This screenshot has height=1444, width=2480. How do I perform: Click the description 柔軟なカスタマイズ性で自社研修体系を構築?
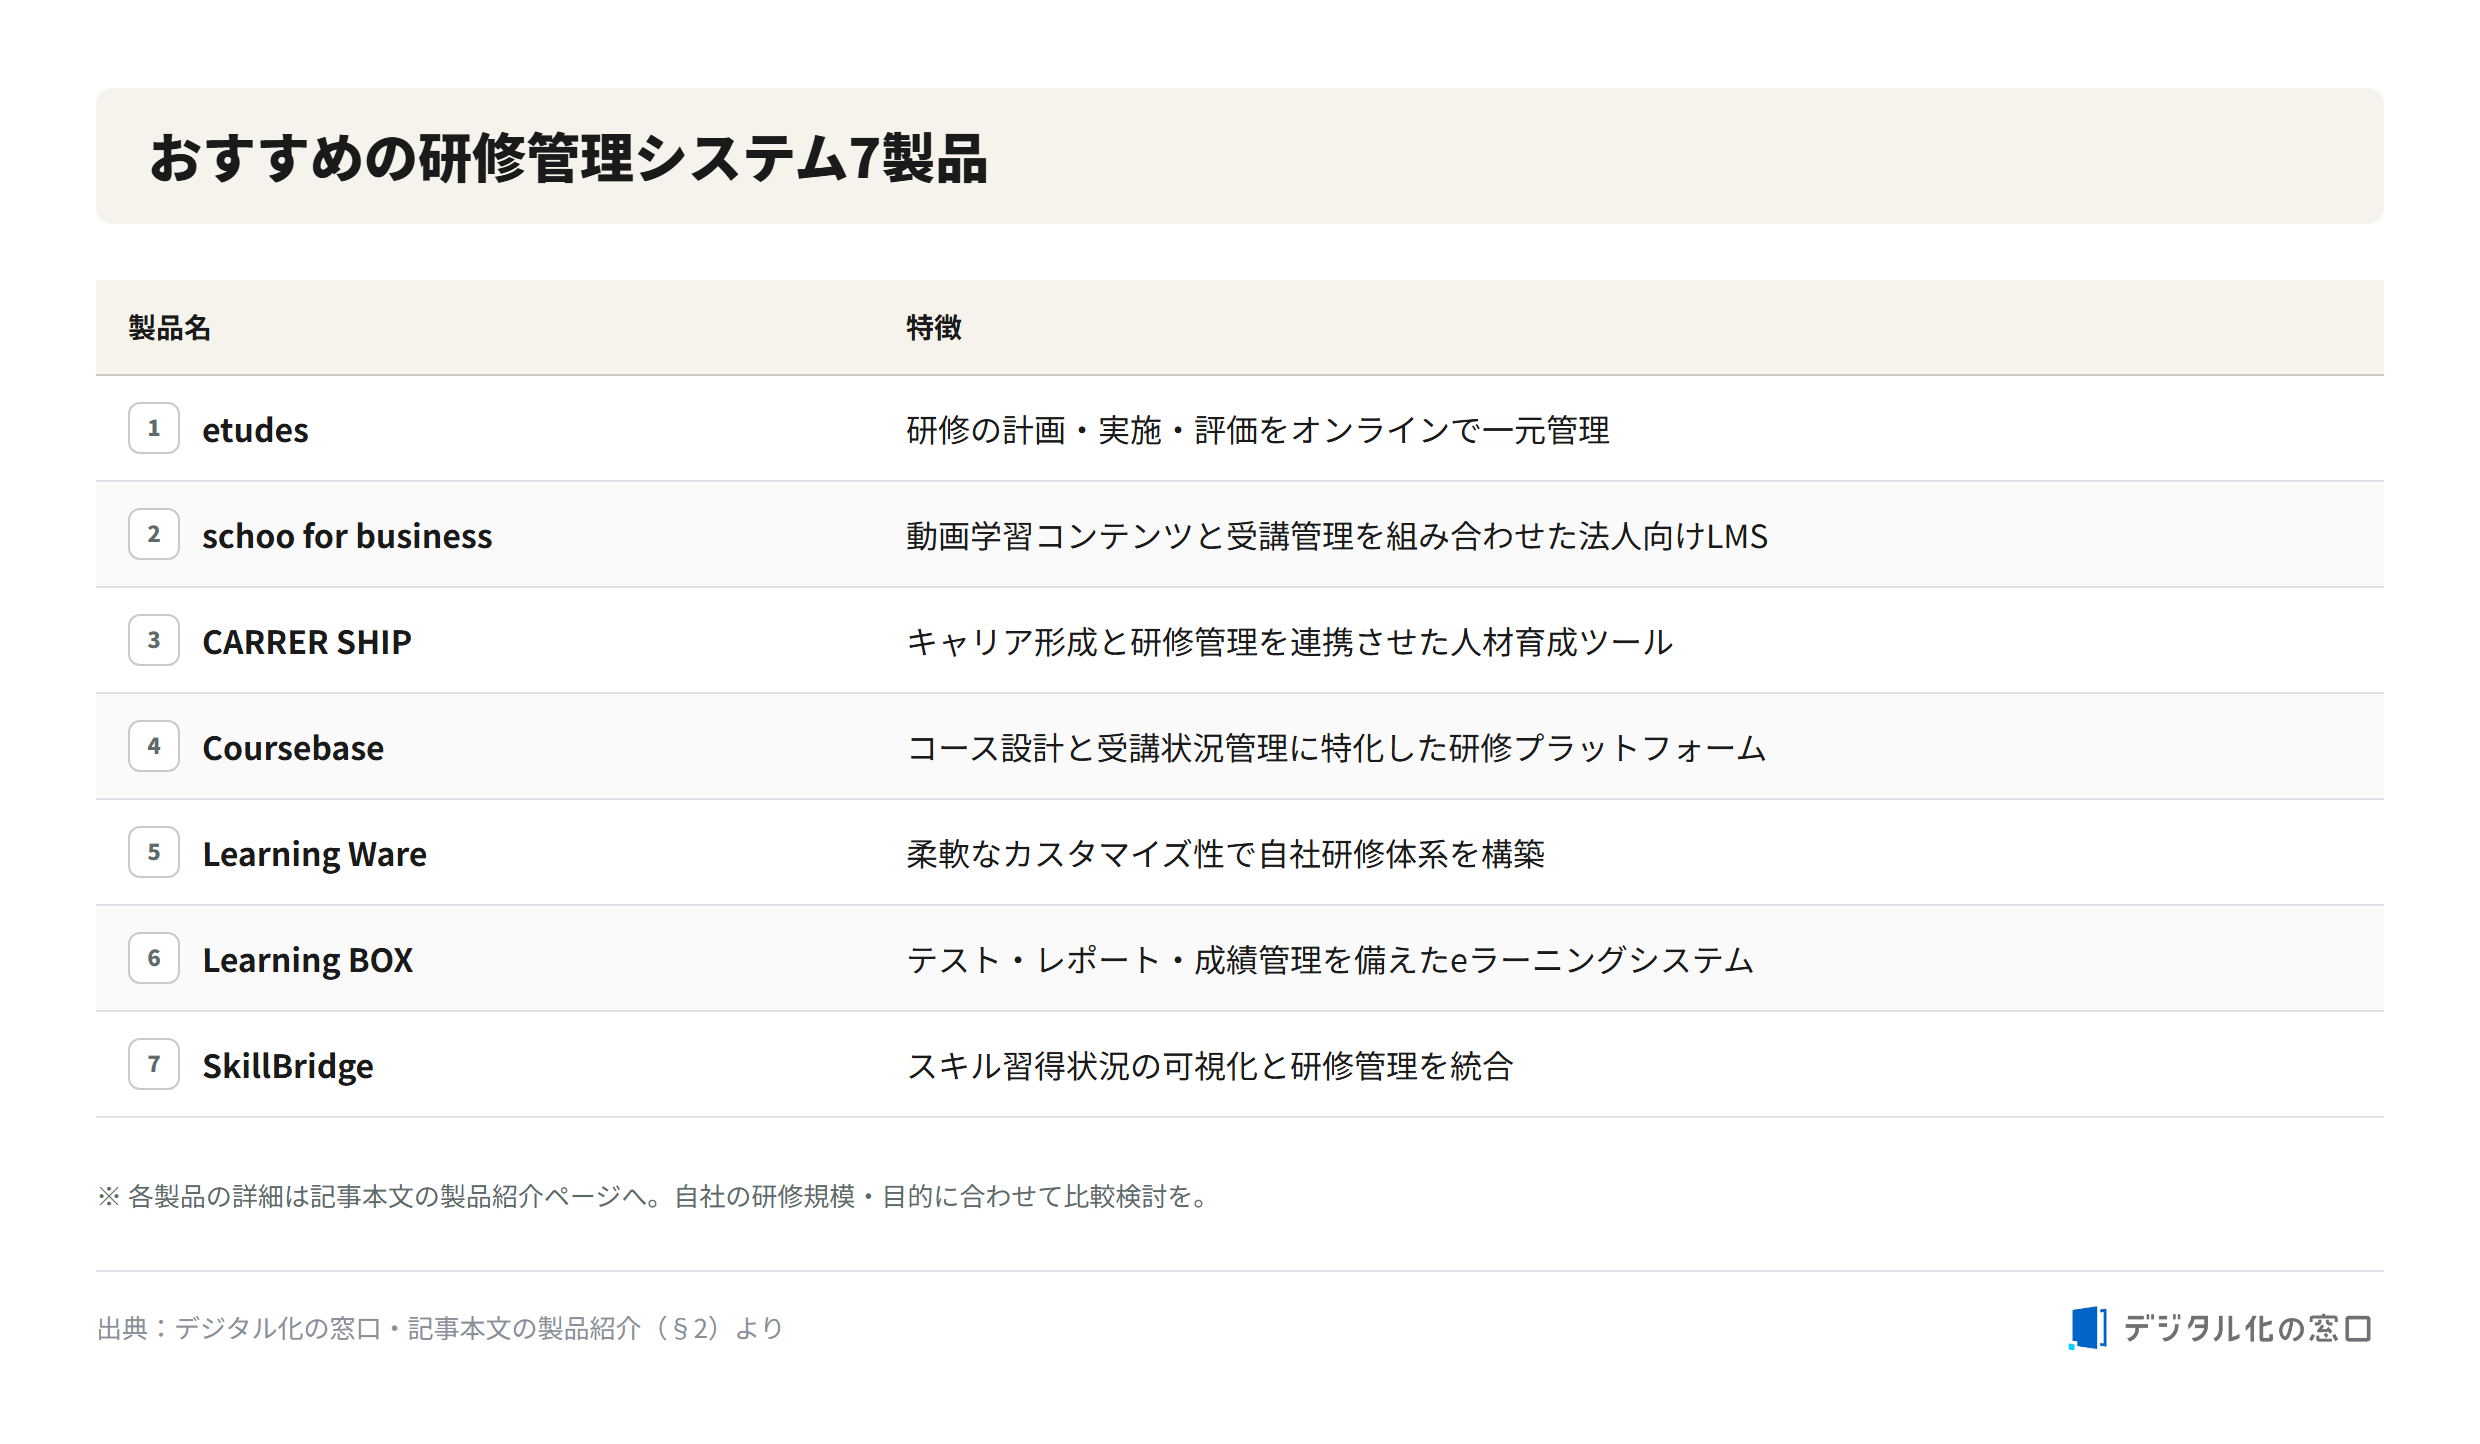click(1225, 854)
